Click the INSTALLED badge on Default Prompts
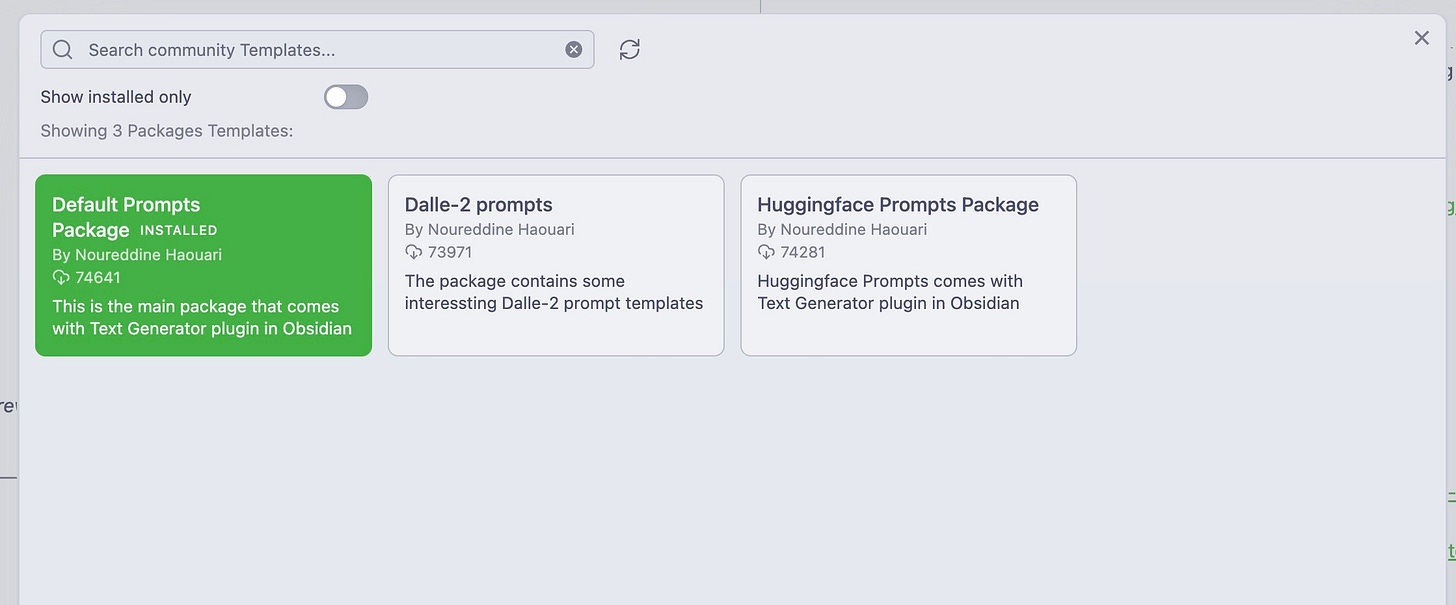The image size is (1456, 605). (x=178, y=230)
